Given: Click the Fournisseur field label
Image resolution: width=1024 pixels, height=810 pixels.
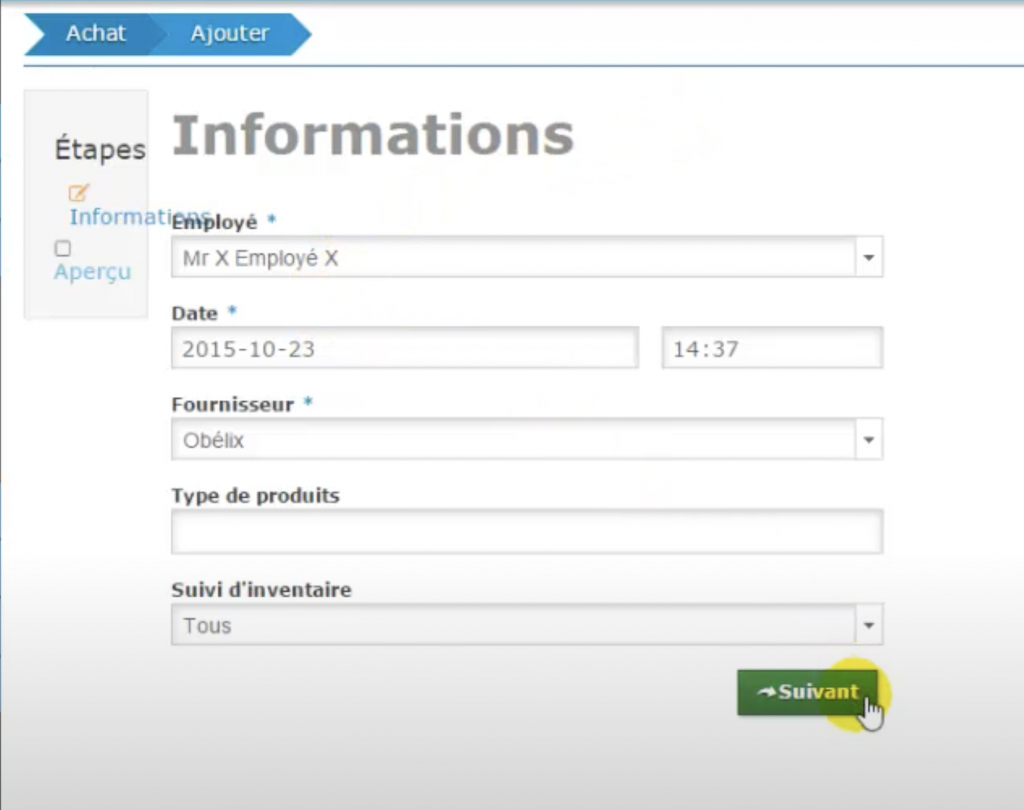Looking at the screenshot, I should coord(232,405).
